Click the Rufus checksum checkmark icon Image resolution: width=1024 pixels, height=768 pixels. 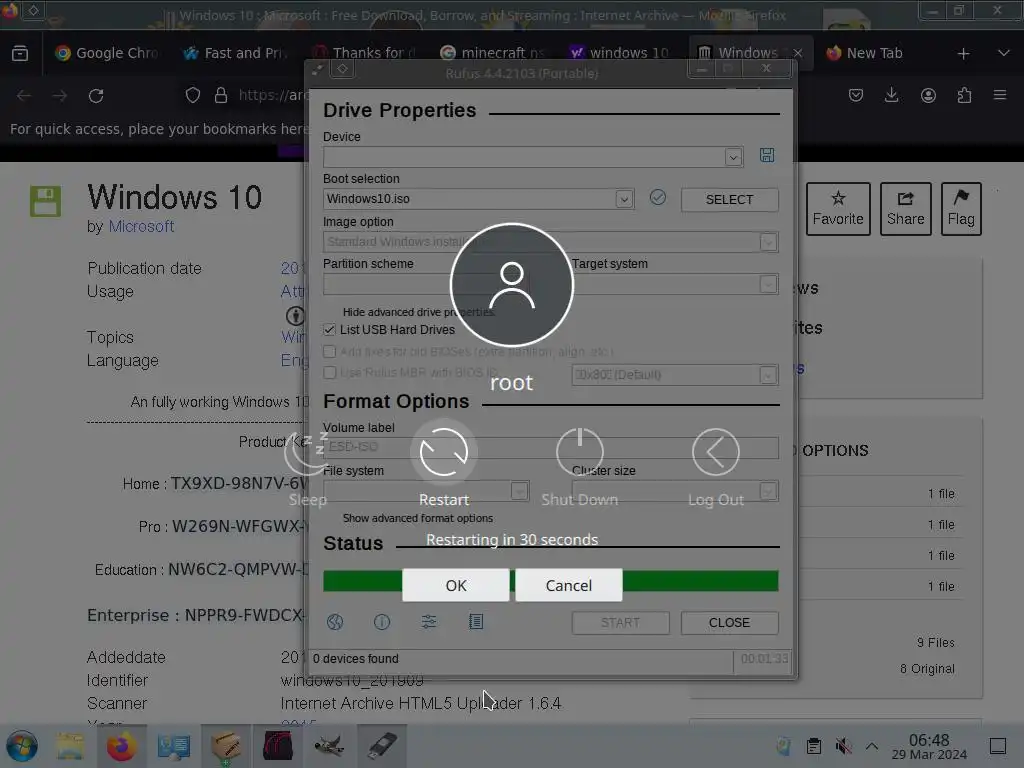click(x=658, y=197)
